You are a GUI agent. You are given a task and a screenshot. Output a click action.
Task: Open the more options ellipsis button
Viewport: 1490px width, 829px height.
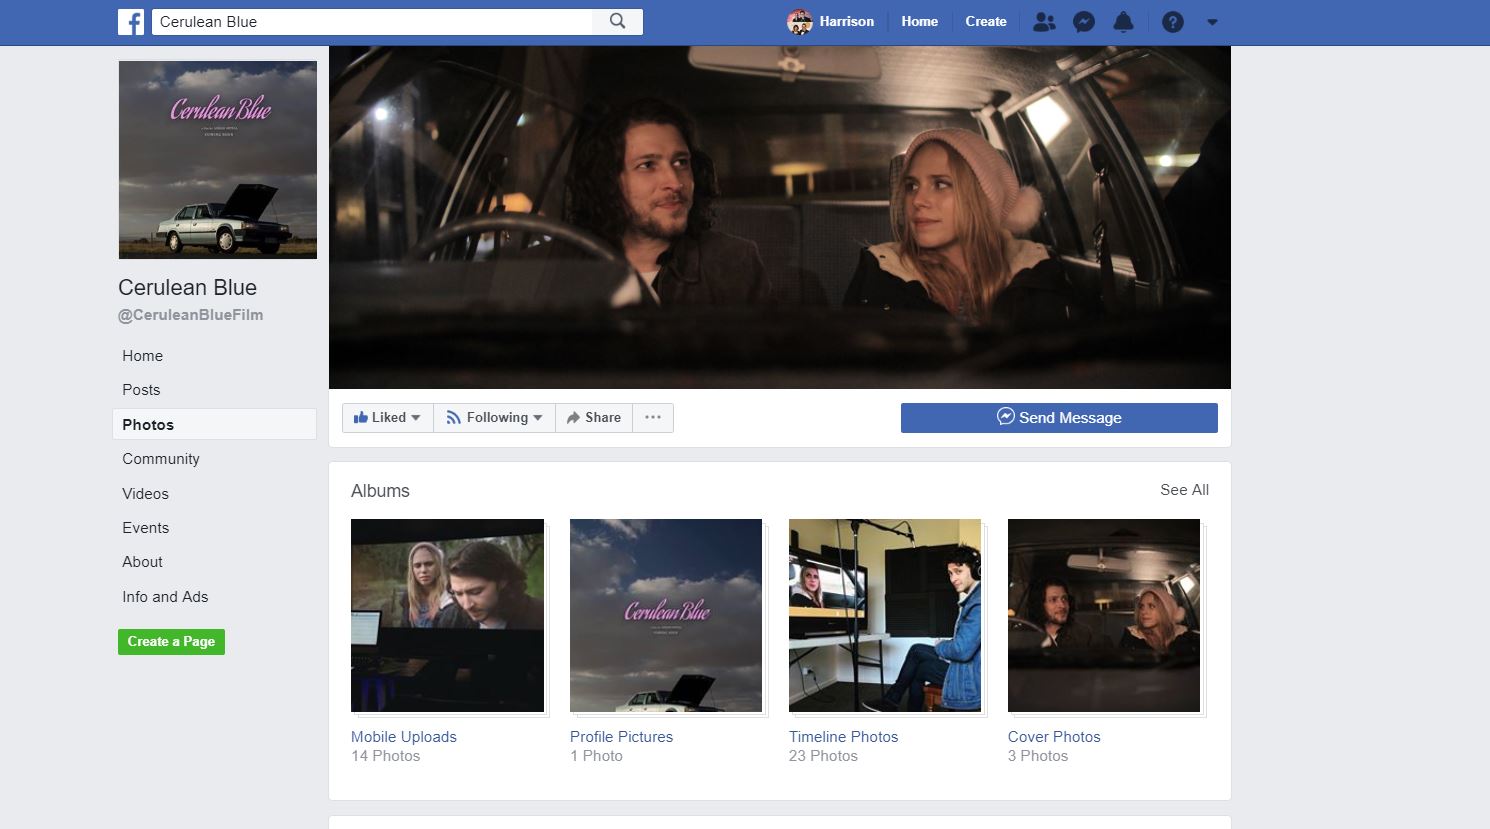653,418
